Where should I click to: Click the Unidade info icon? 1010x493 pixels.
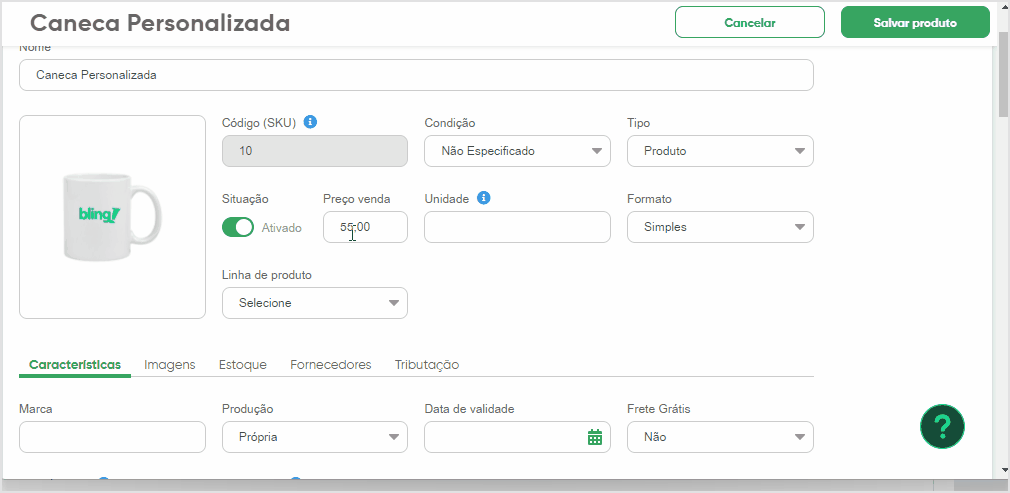point(484,198)
